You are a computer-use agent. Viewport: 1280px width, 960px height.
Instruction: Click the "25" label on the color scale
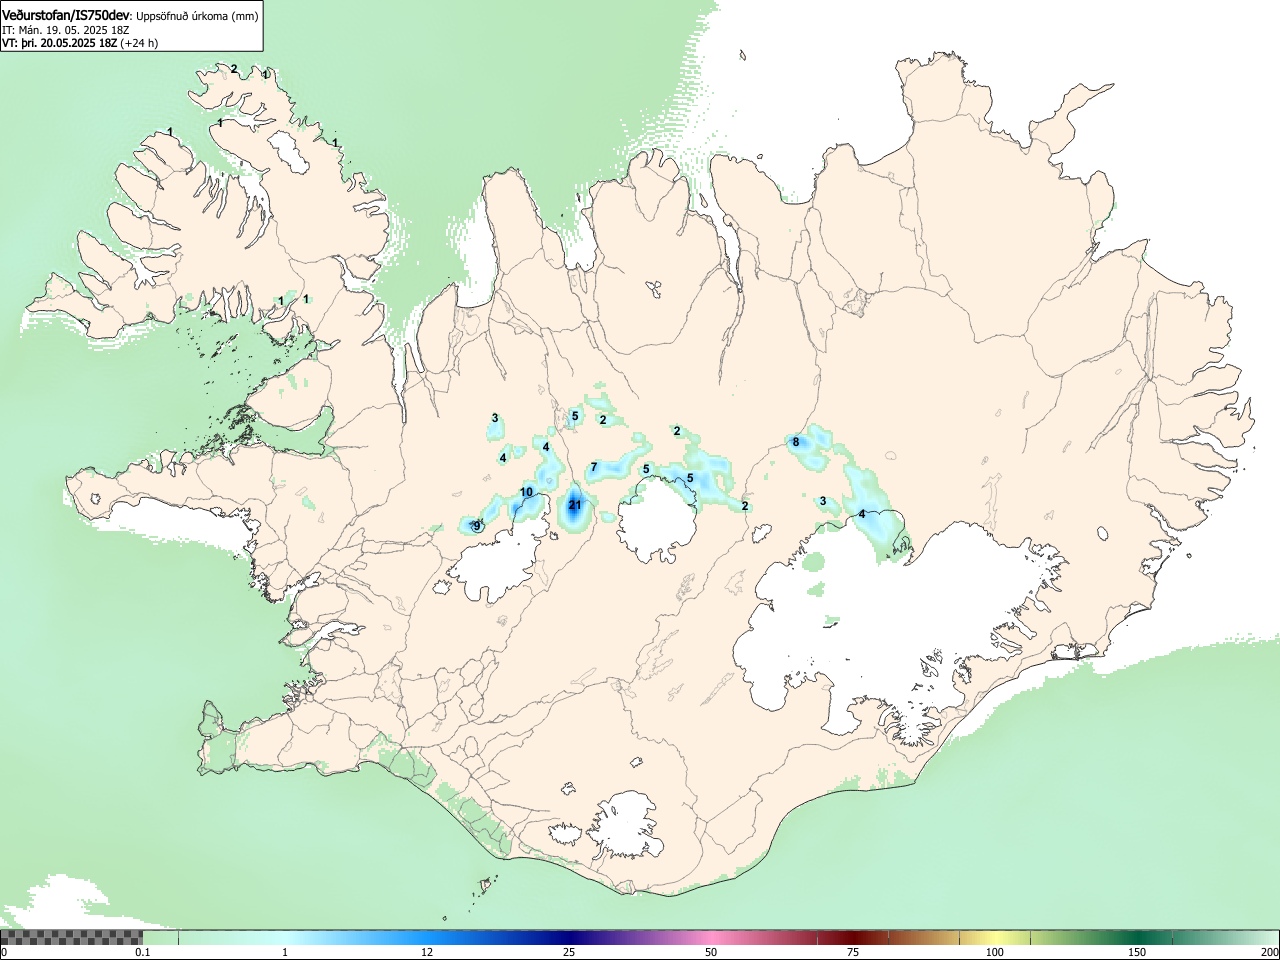point(569,952)
